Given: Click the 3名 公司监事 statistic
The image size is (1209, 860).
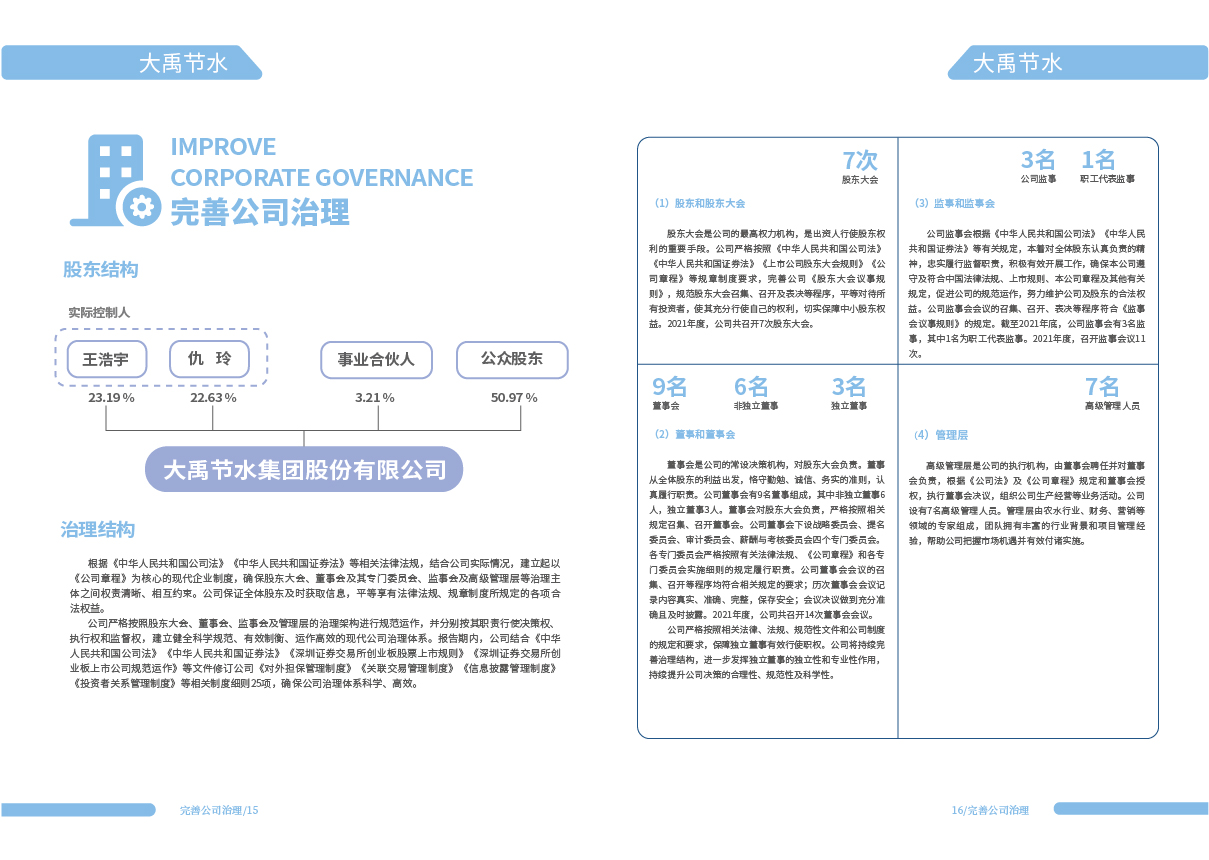Looking at the screenshot, I should click(1038, 166).
